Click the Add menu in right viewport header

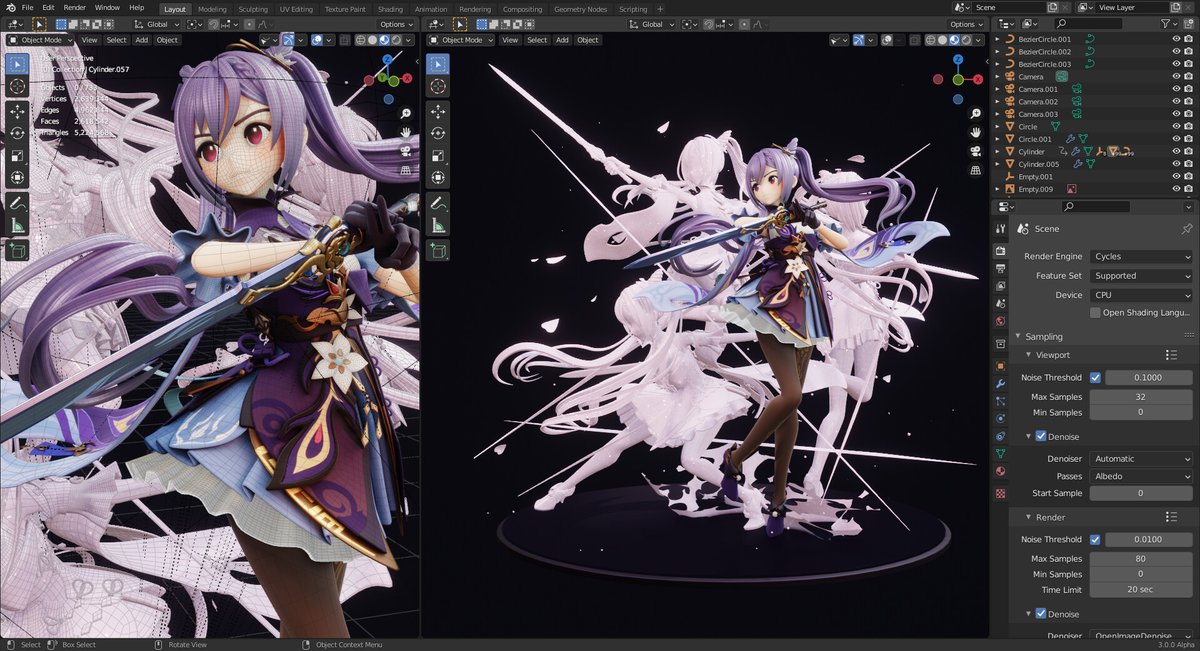[x=562, y=40]
